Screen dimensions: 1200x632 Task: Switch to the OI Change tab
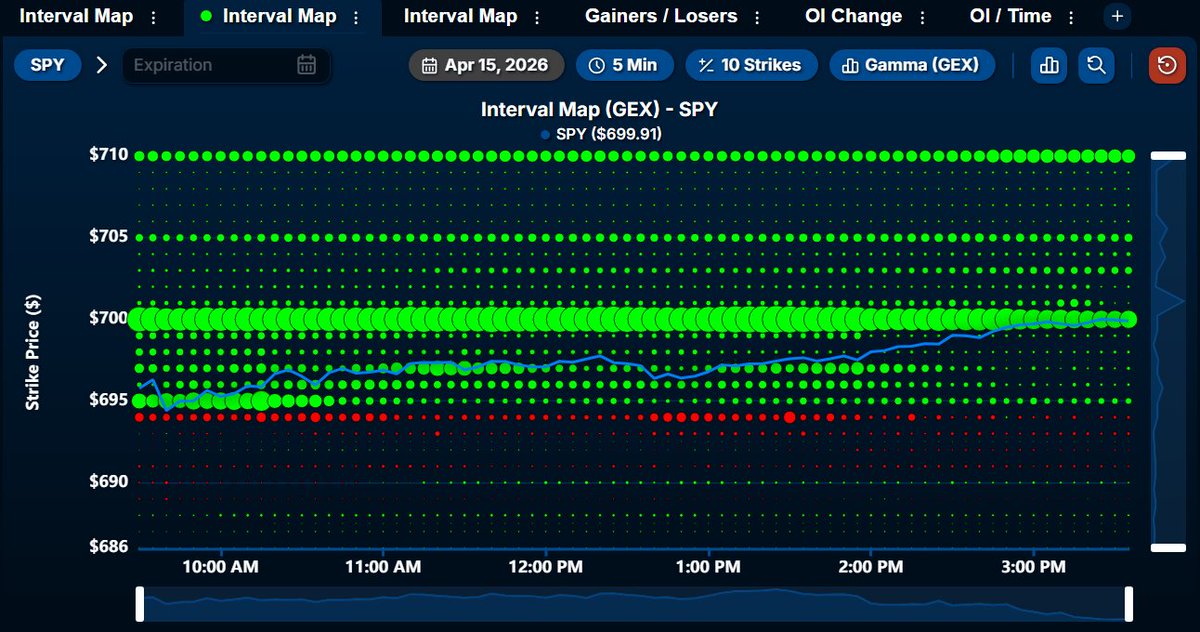click(853, 17)
